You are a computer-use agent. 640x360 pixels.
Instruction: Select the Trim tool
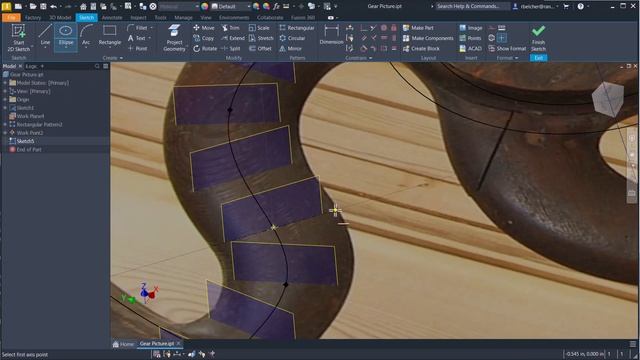(231, 28)
